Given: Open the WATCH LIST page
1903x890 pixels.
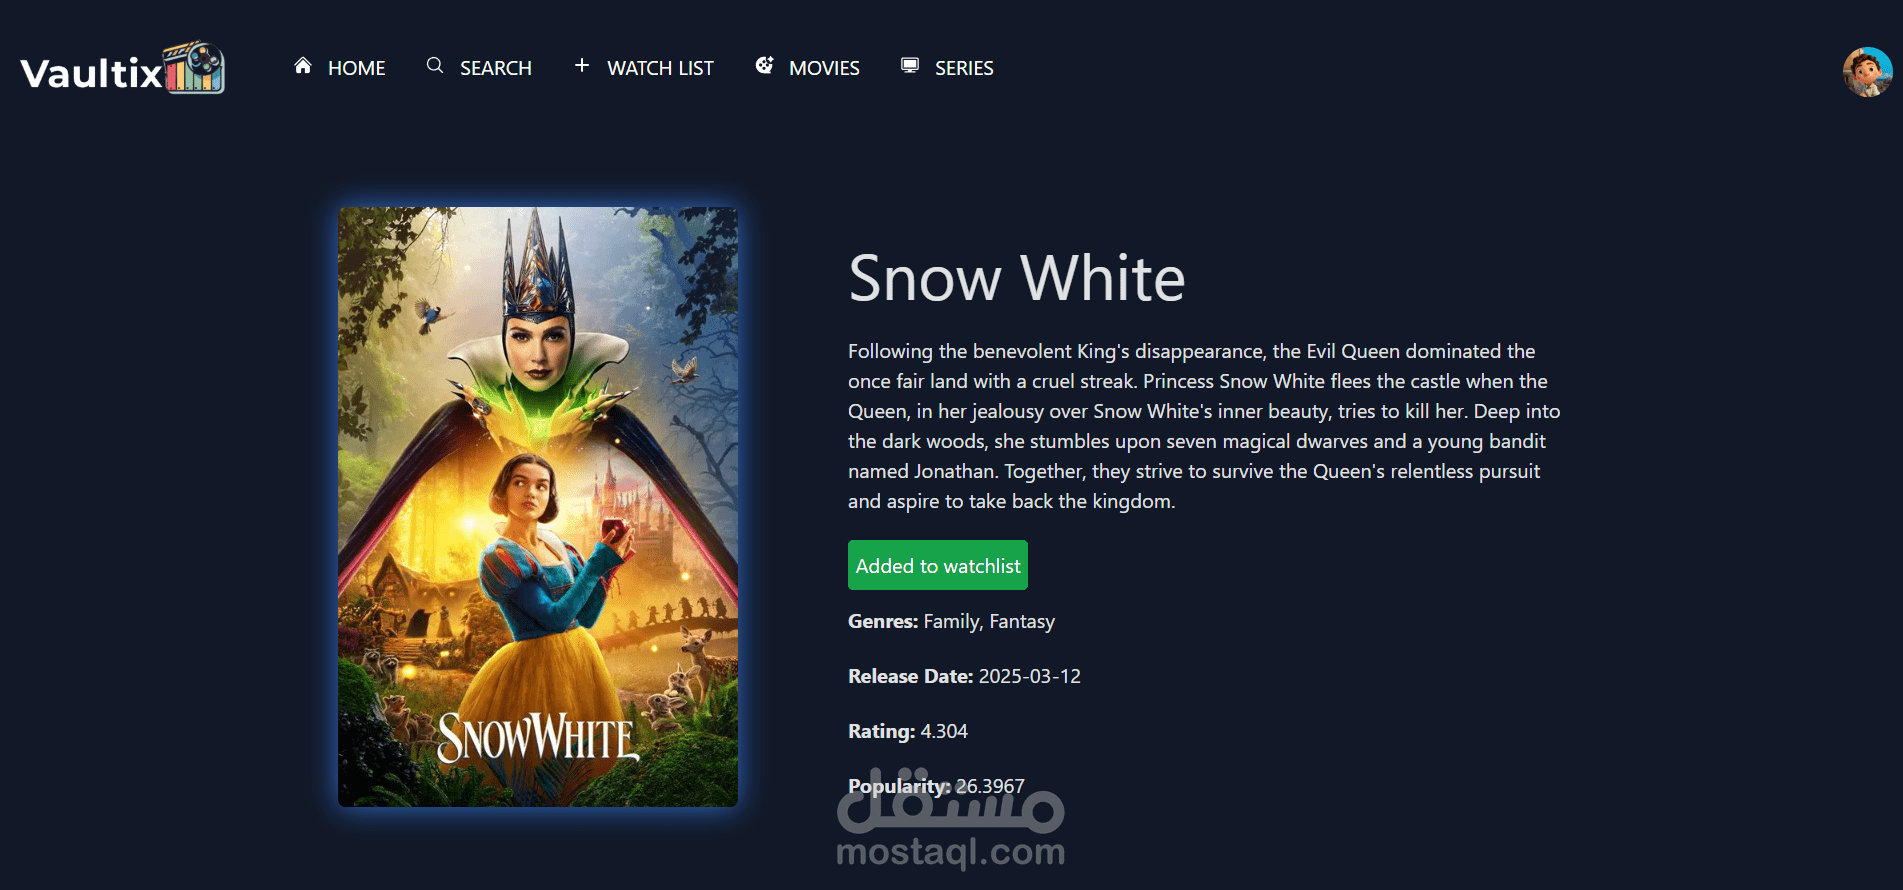Looking at the screenshot, I should pyautogui.click(x=660, y=68).
